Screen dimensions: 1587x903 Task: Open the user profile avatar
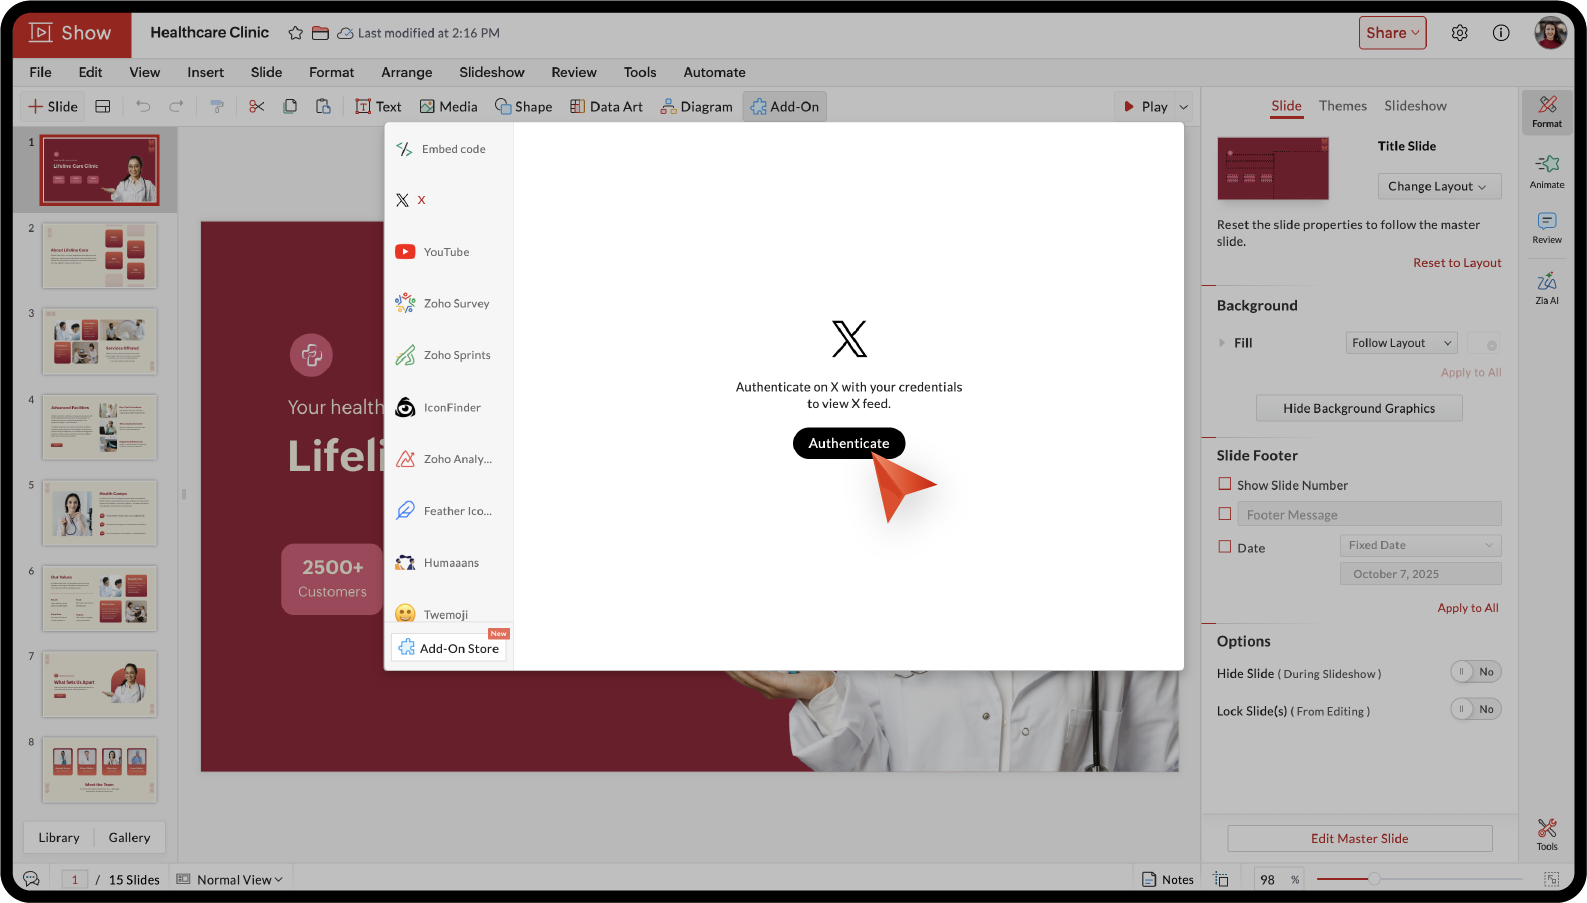pos(1551,33)
